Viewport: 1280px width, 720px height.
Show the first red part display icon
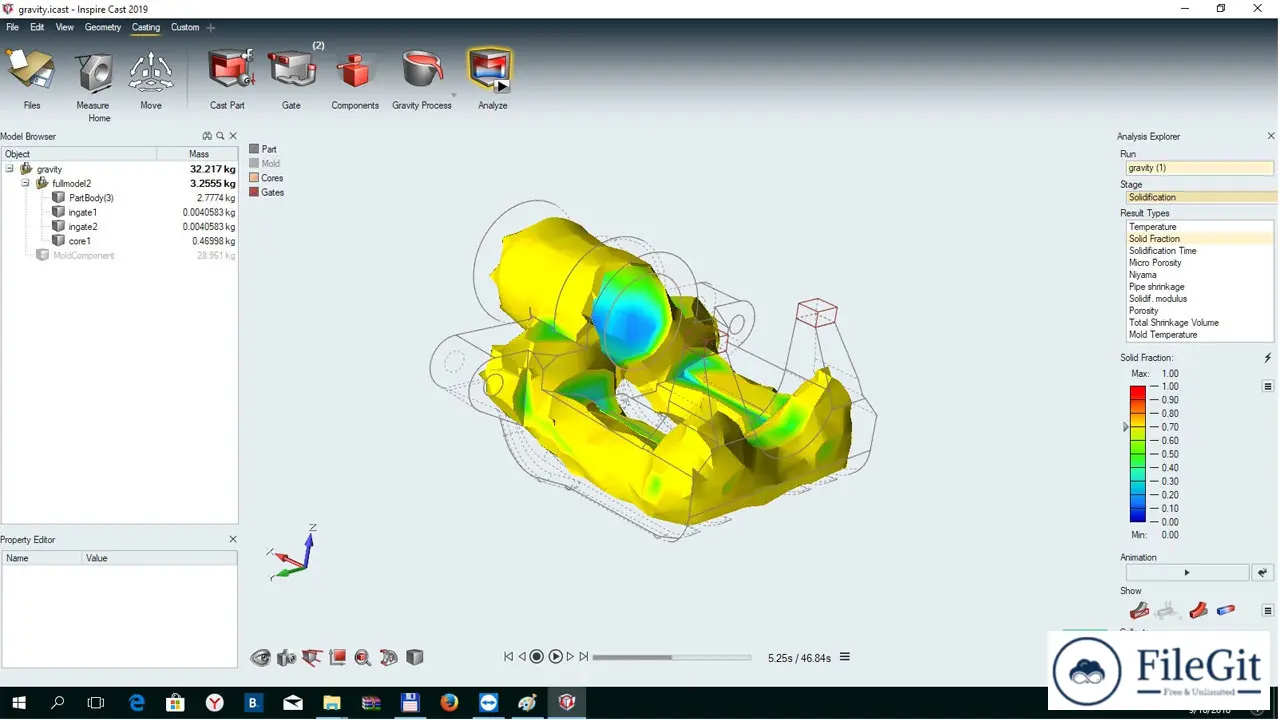click(1139, 610)
